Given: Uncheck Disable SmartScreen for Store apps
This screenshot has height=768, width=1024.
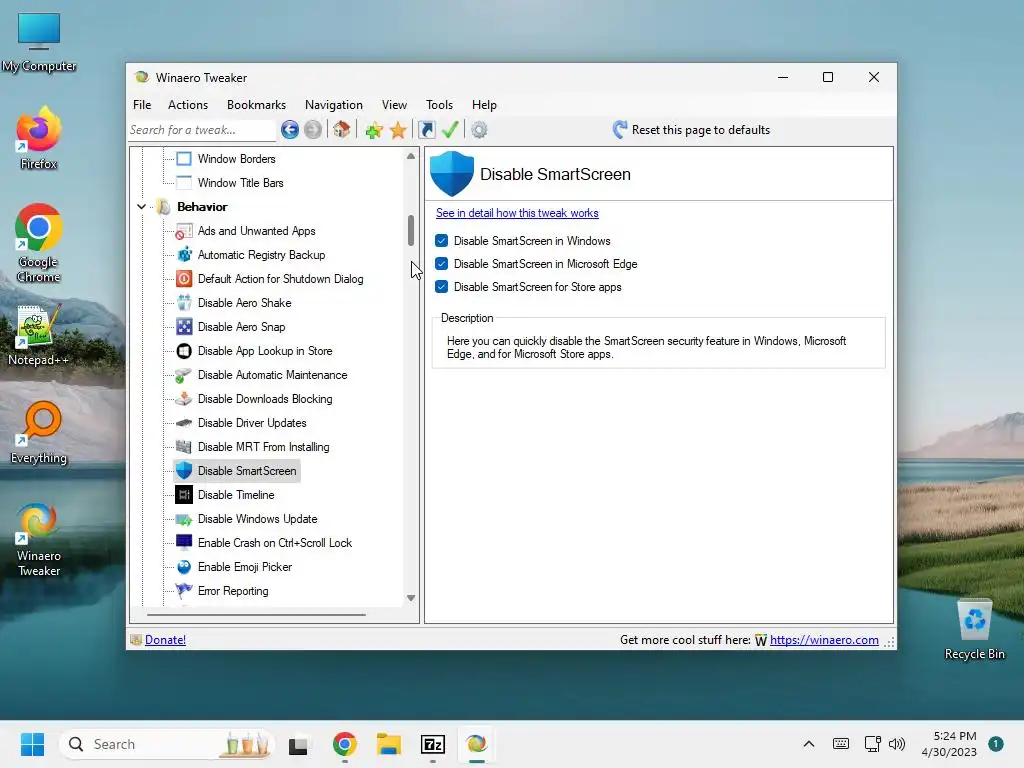Looking at the screenshot, I should click(441, 287).
